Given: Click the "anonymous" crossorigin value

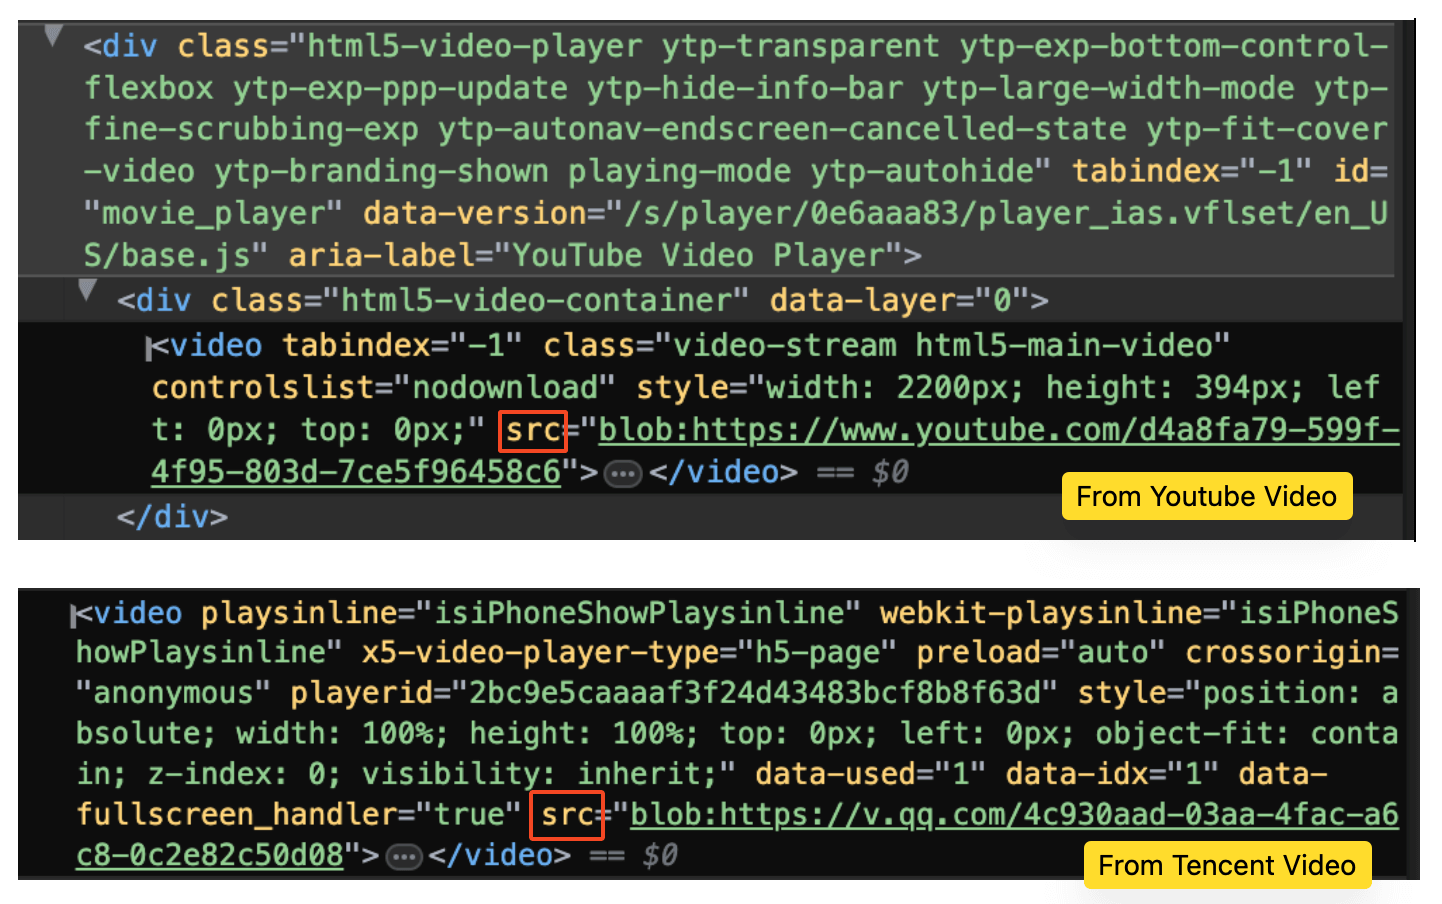Looking at the screenshot, I should (174, 693).
